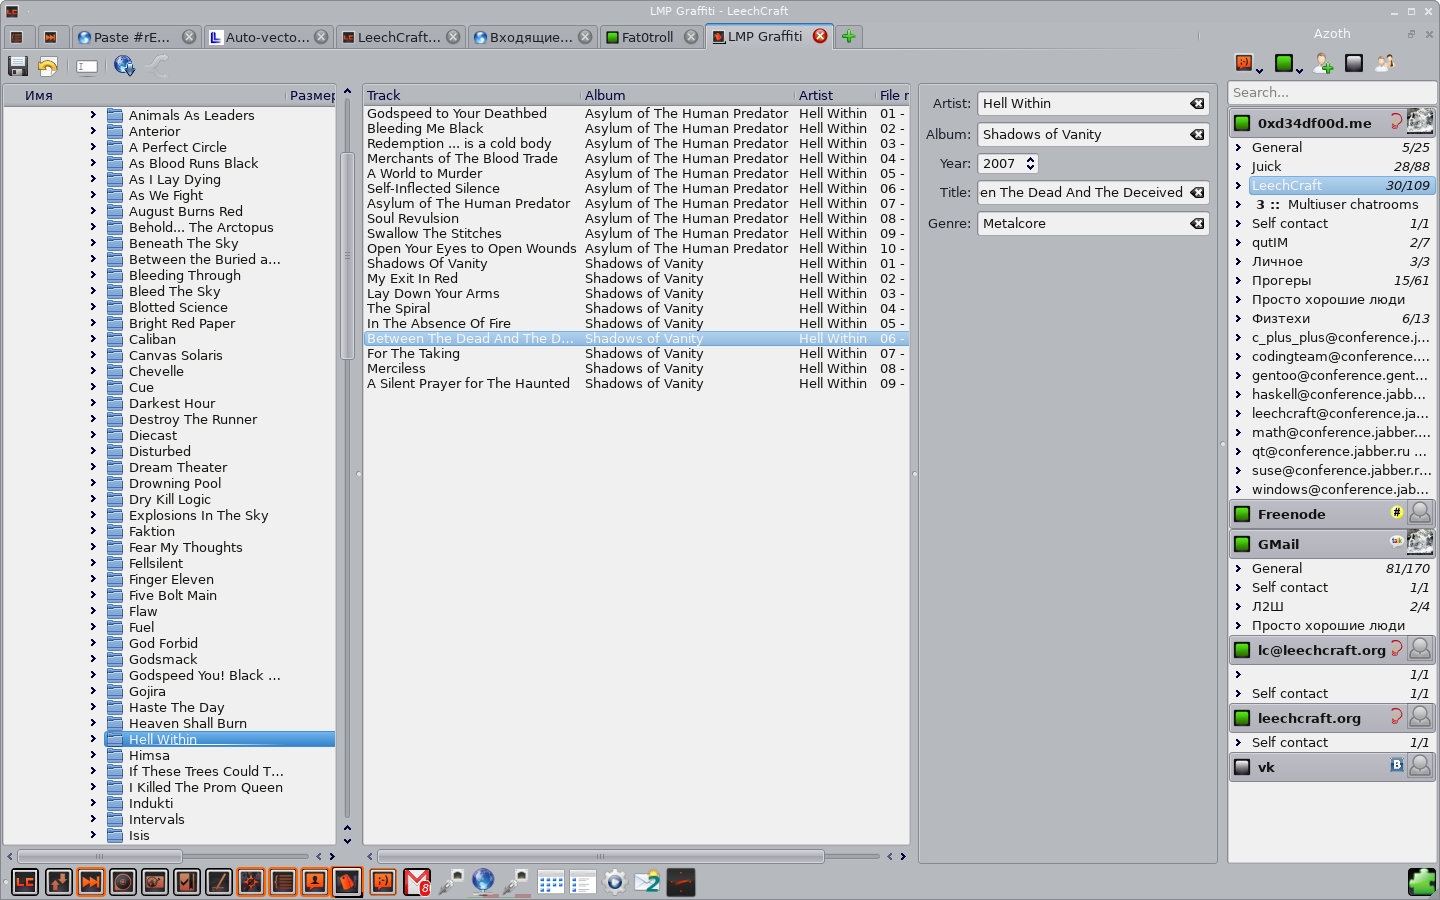
Task: Click the yellow revert arrow toolbar icon
Action: coord(48,66)
